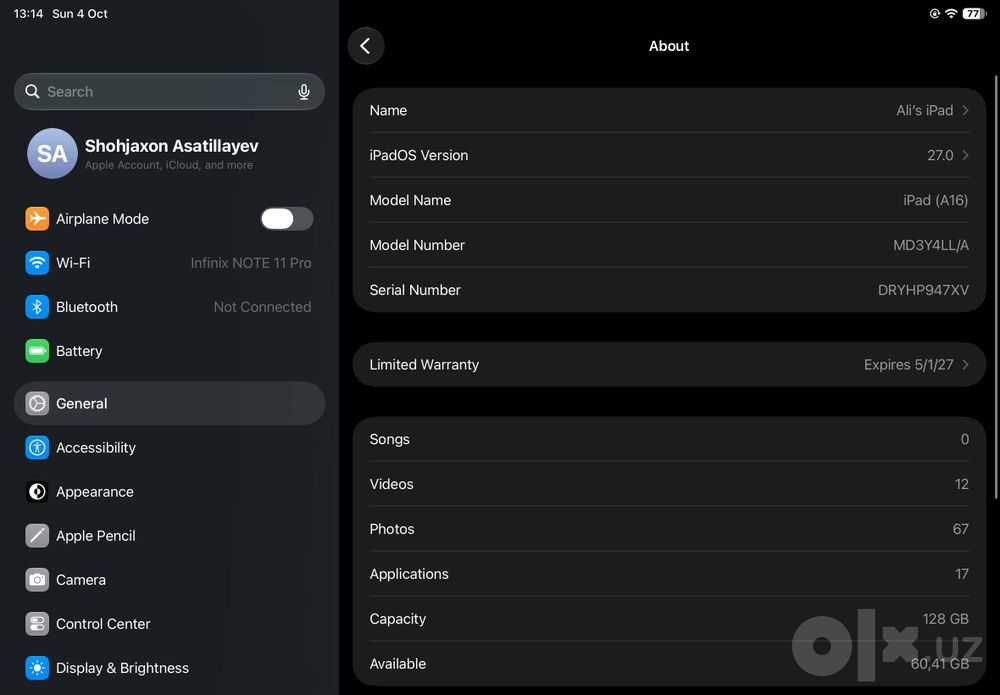Tap Apple Account, iCloud, and more subtitle
Screen dimensions: 1000x695
(169, 165)
